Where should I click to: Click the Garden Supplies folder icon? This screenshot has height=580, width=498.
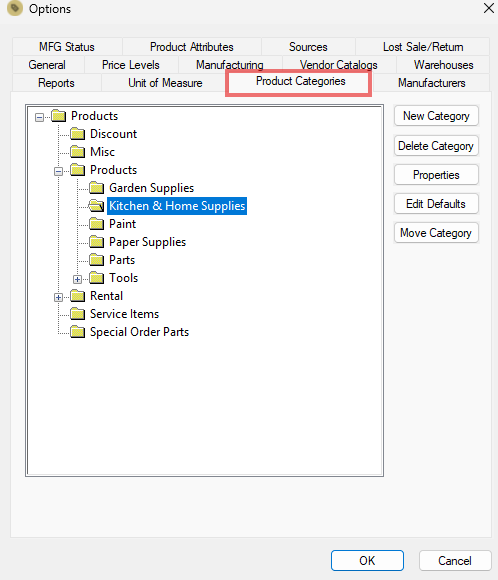click(x=97, y=188)
